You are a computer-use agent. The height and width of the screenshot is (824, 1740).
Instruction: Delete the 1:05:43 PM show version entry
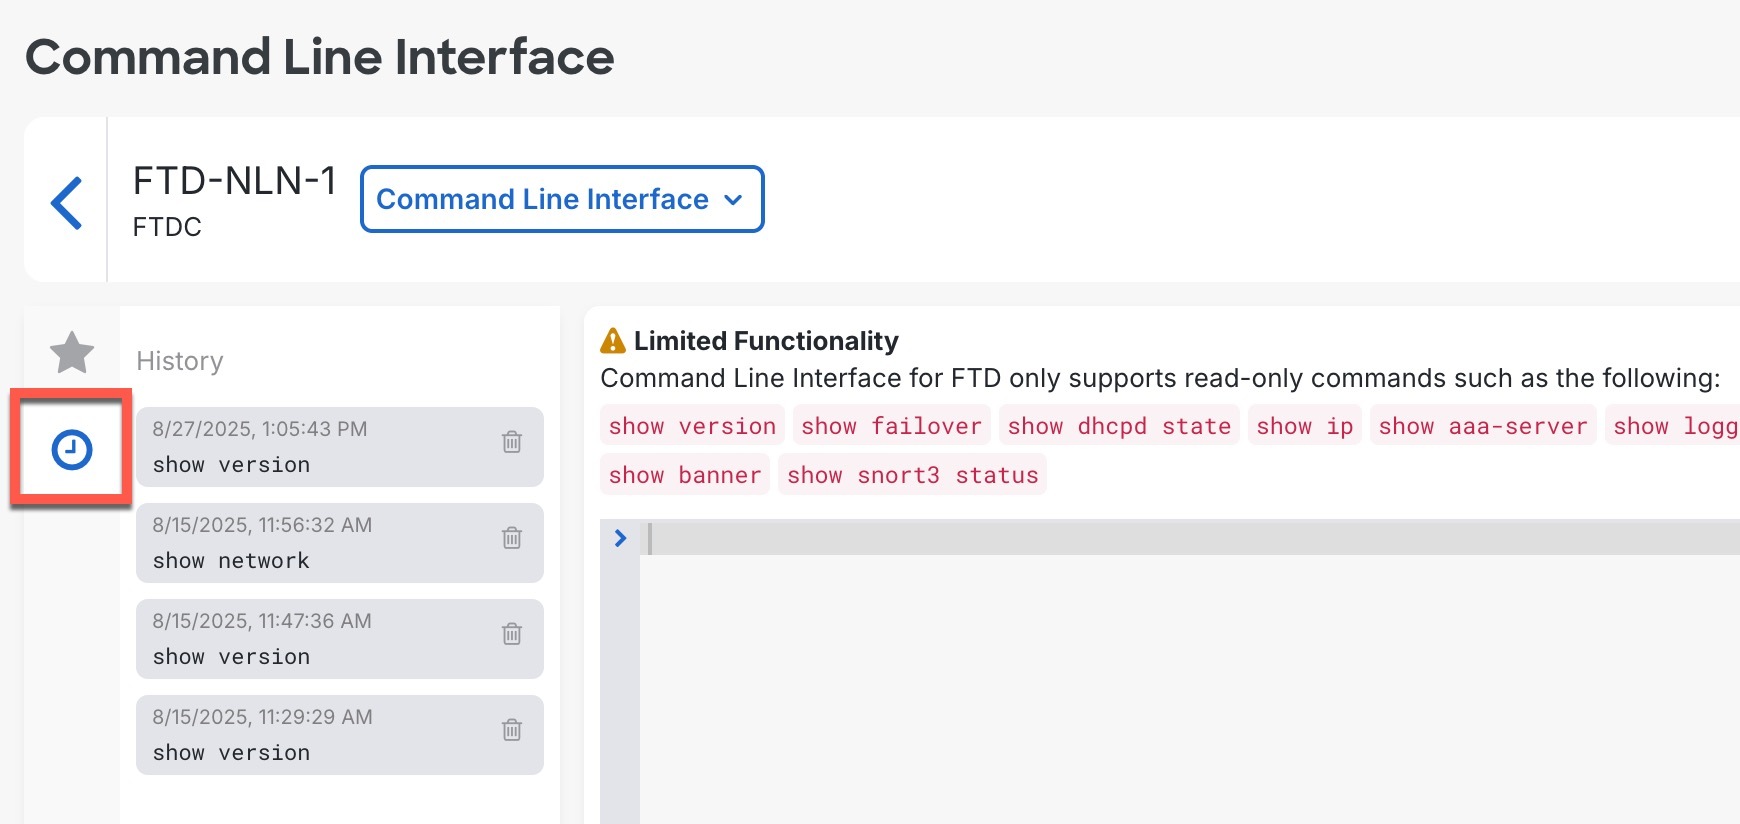(x=512, y=442)
